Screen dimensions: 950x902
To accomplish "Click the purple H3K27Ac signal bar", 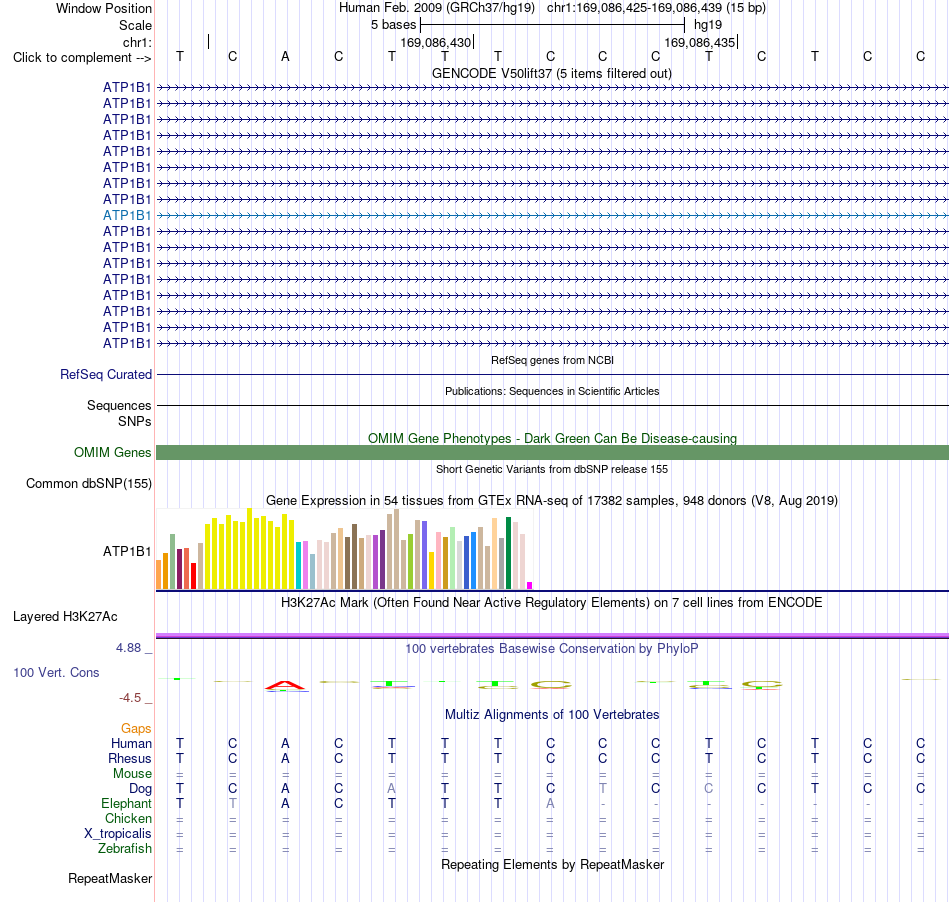I will (x=553, y=635).
